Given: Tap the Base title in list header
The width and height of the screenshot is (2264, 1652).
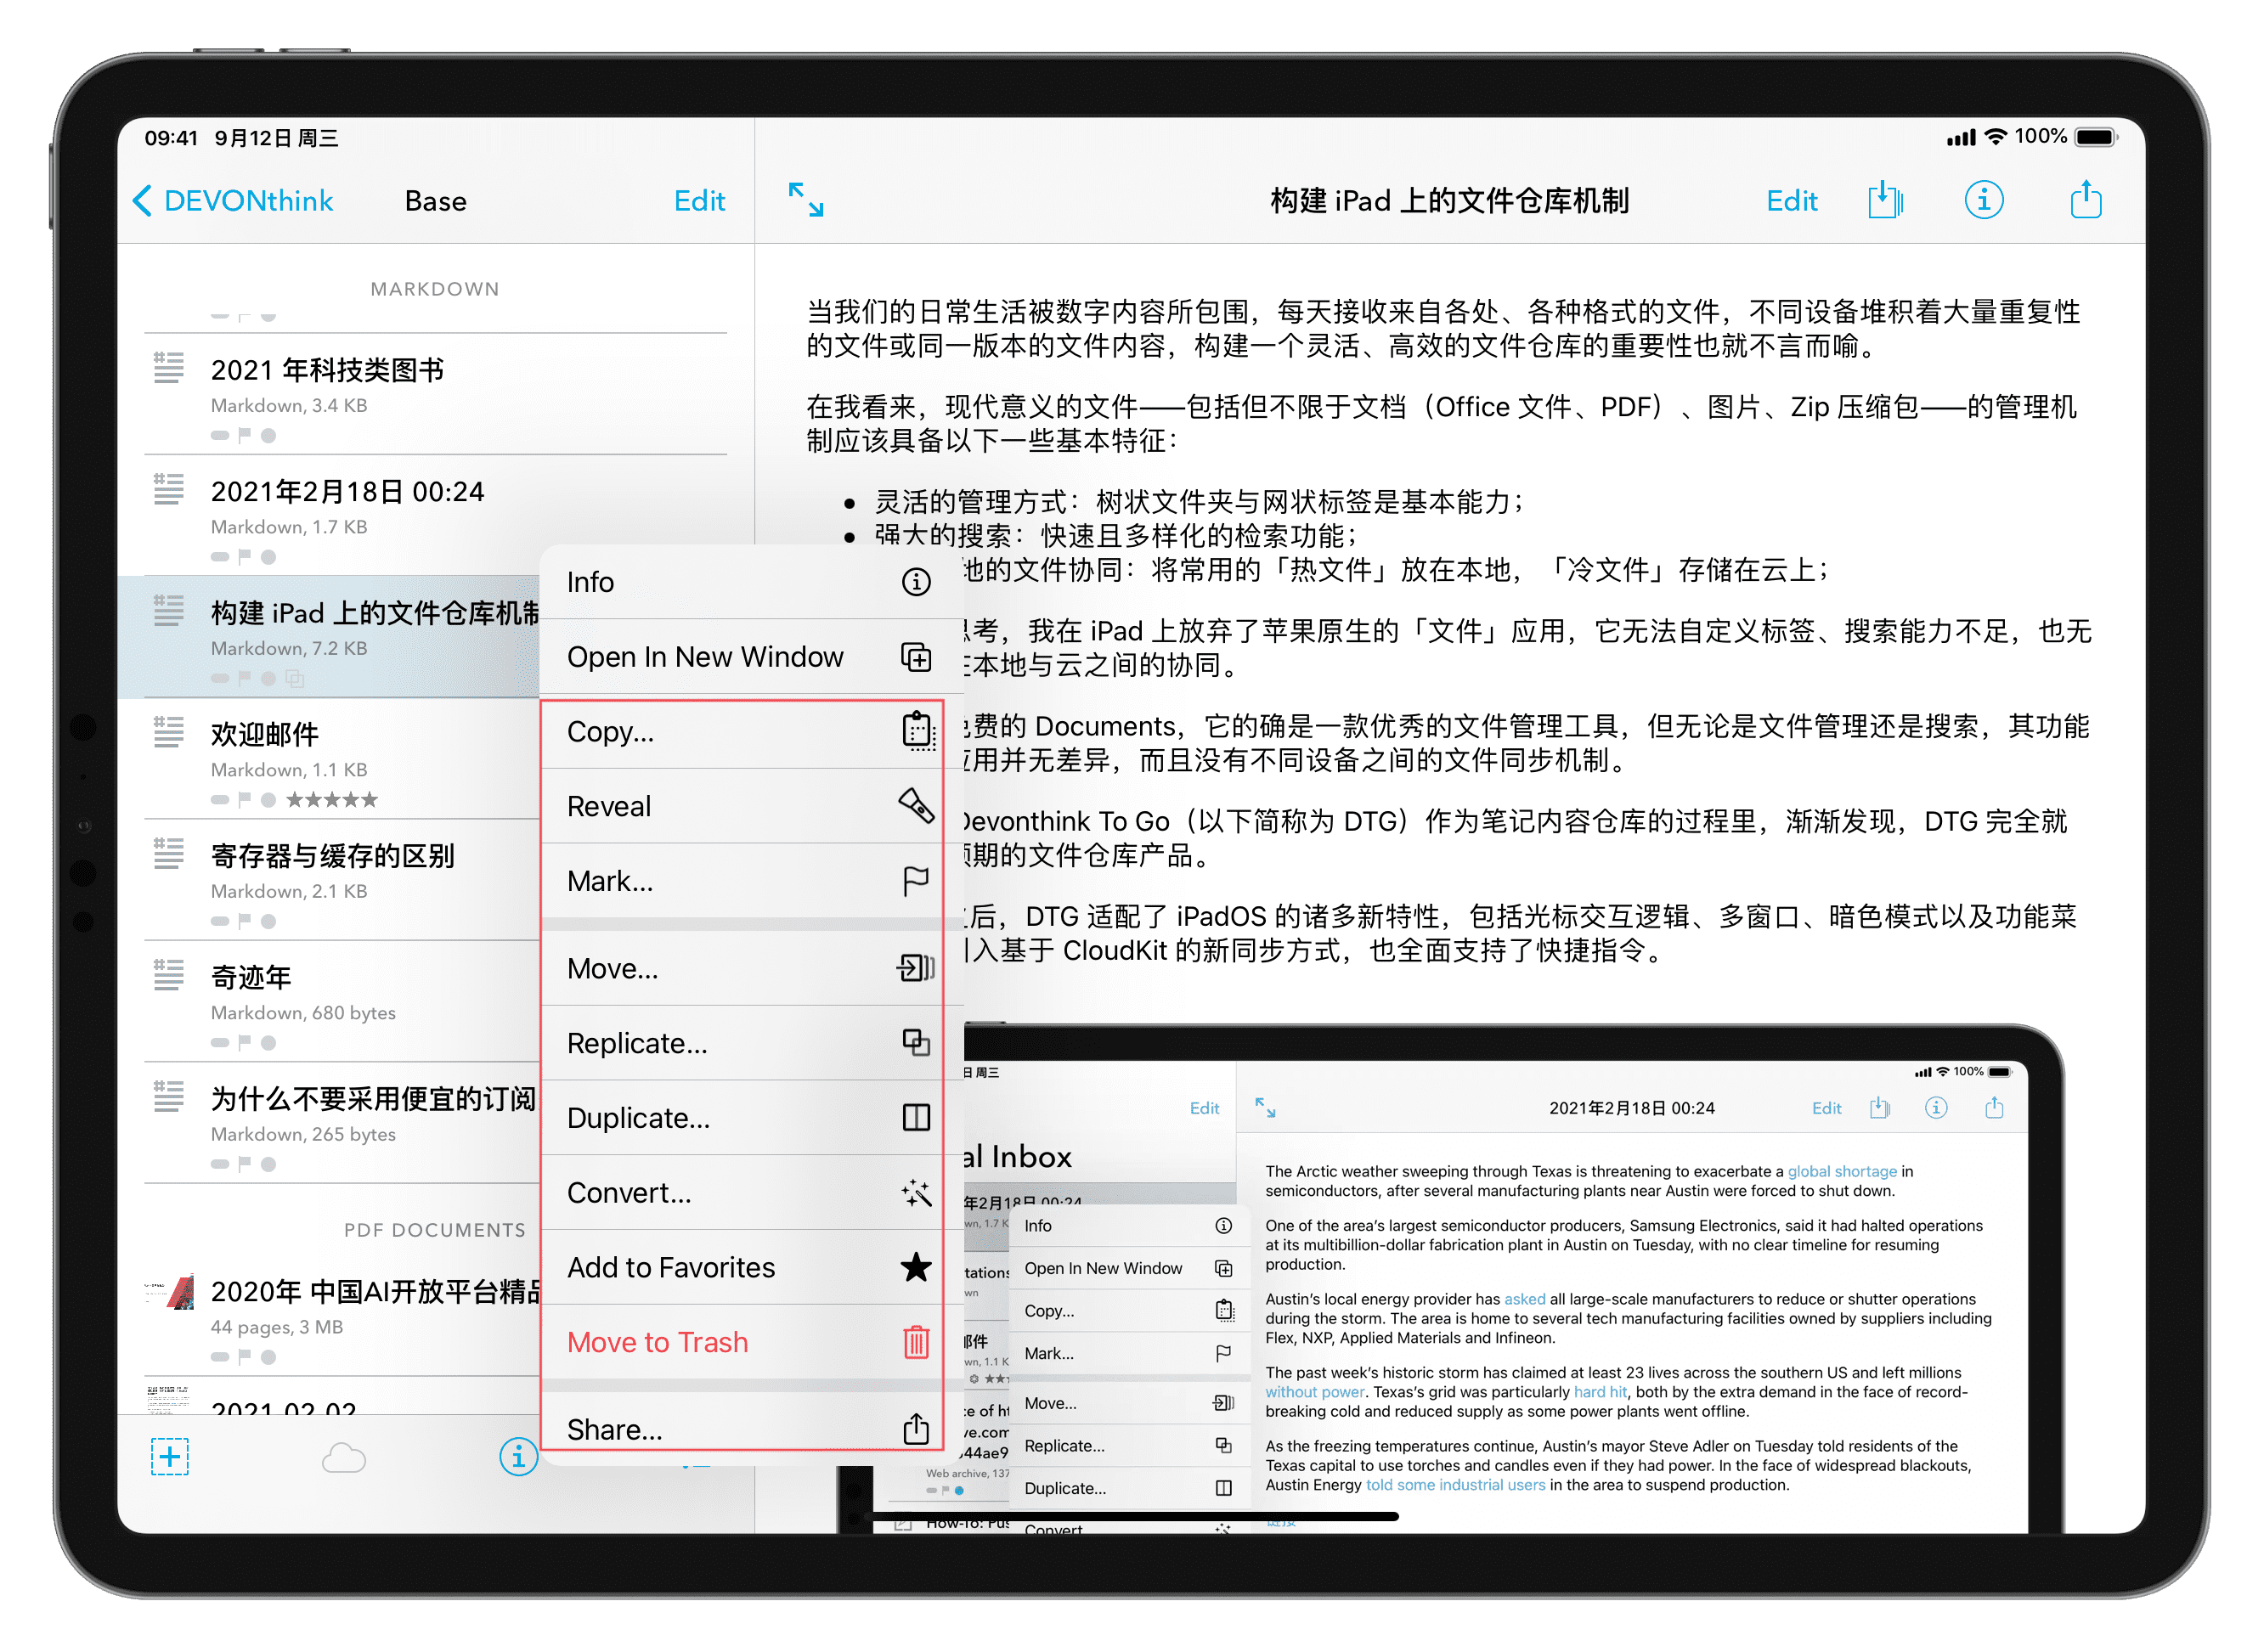Looking at the screenshot, I should click(435, 201).
